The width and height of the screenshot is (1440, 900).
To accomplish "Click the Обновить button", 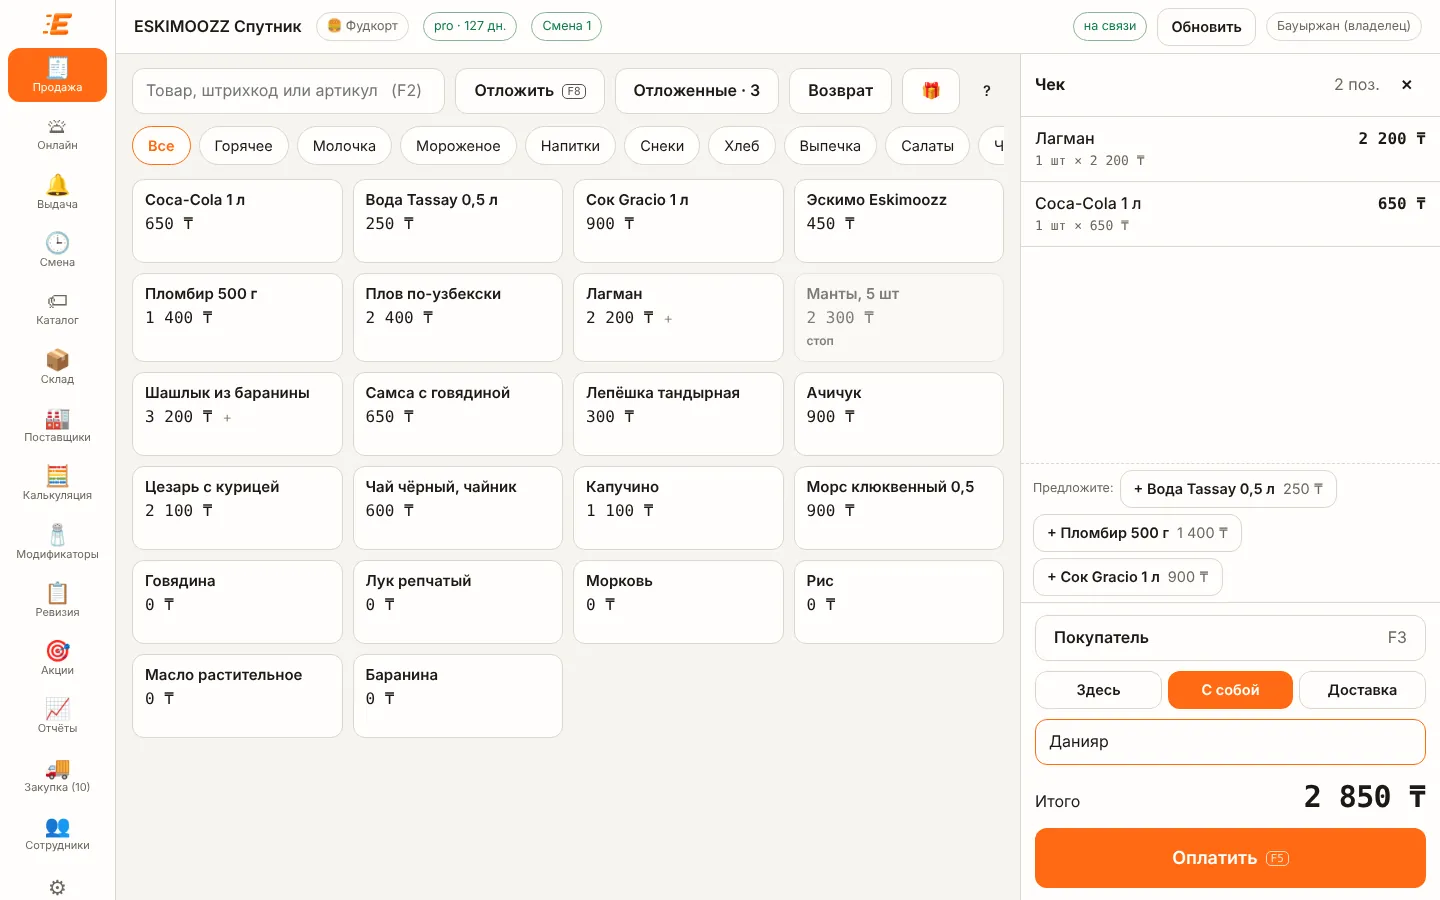I will 1206,27.
